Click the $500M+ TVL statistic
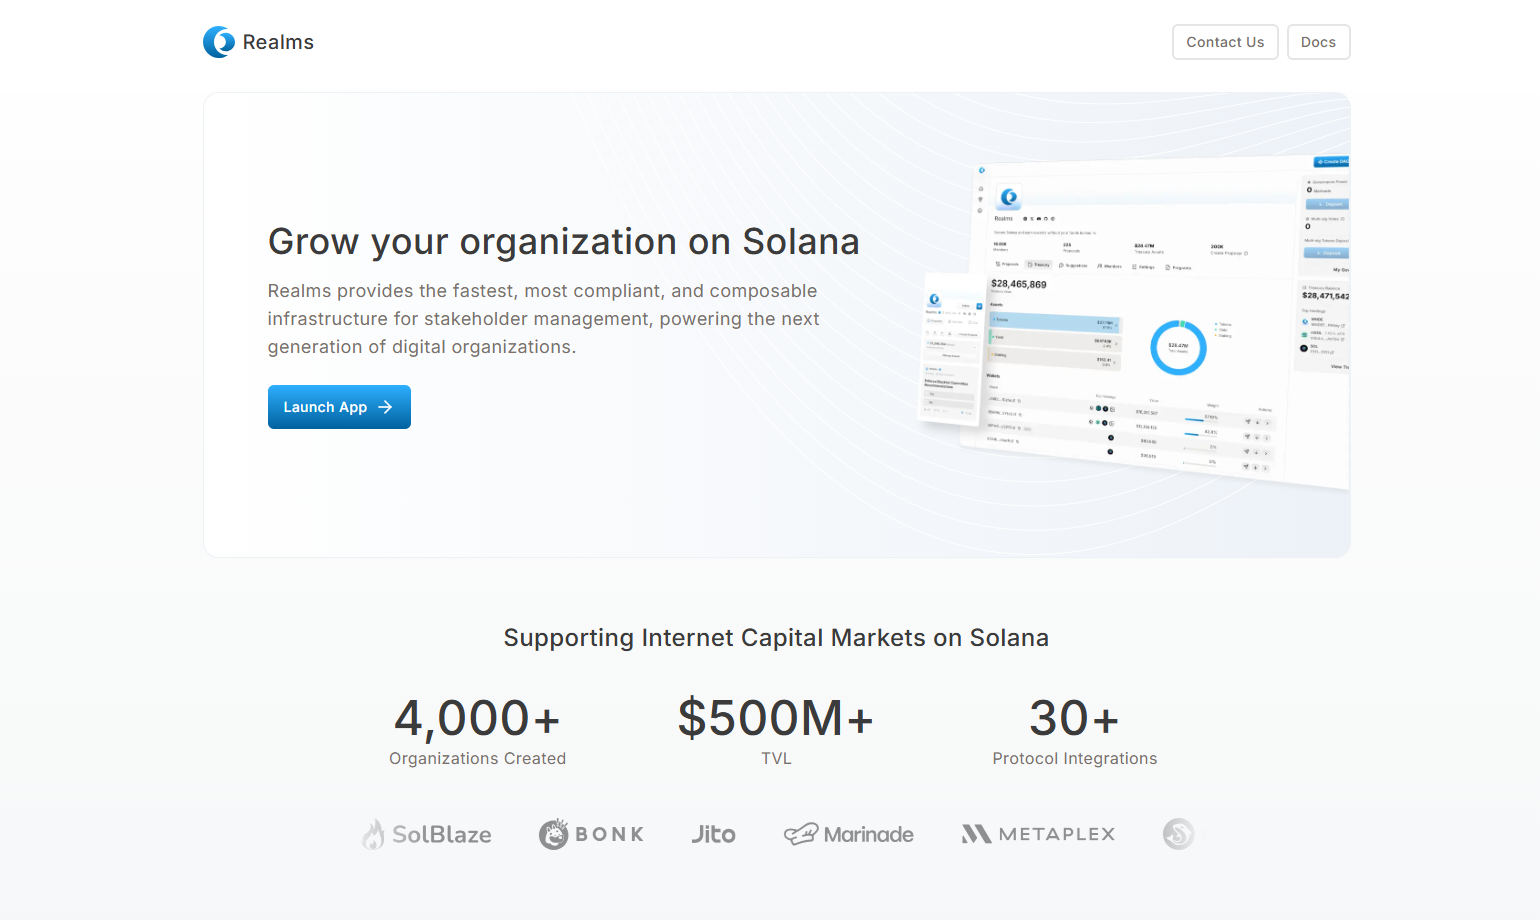Viewport: 1540px width, 920px height. tap(776, 731)
